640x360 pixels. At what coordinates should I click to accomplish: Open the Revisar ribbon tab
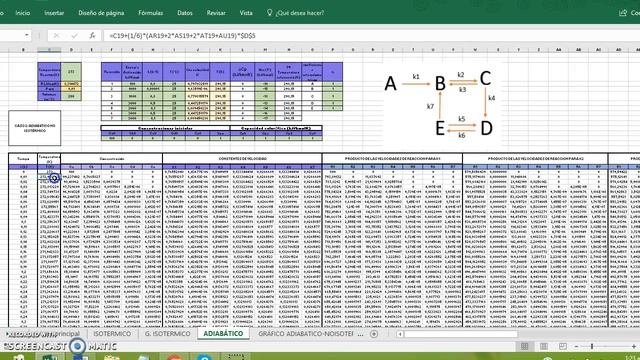point(216,13)
